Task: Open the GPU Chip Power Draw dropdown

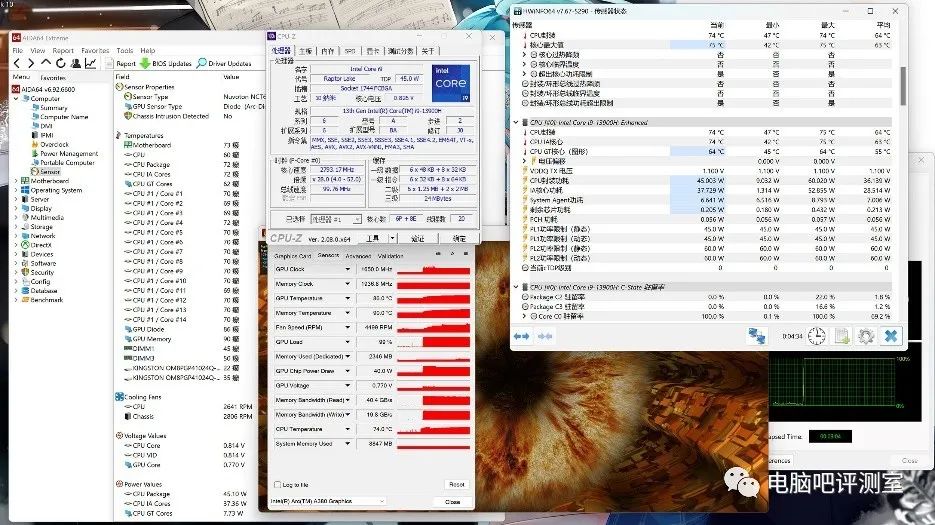Action: pos(348,371)
